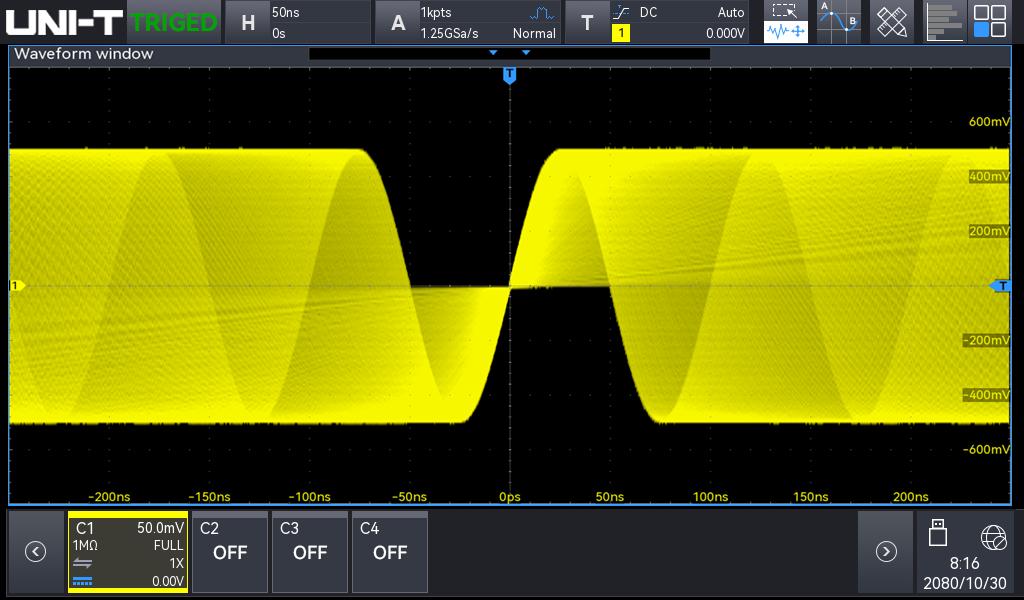This screenshot has height=600, width=1024.
Task: Click the waveform move/pan icon
Action: pos(786,33)
